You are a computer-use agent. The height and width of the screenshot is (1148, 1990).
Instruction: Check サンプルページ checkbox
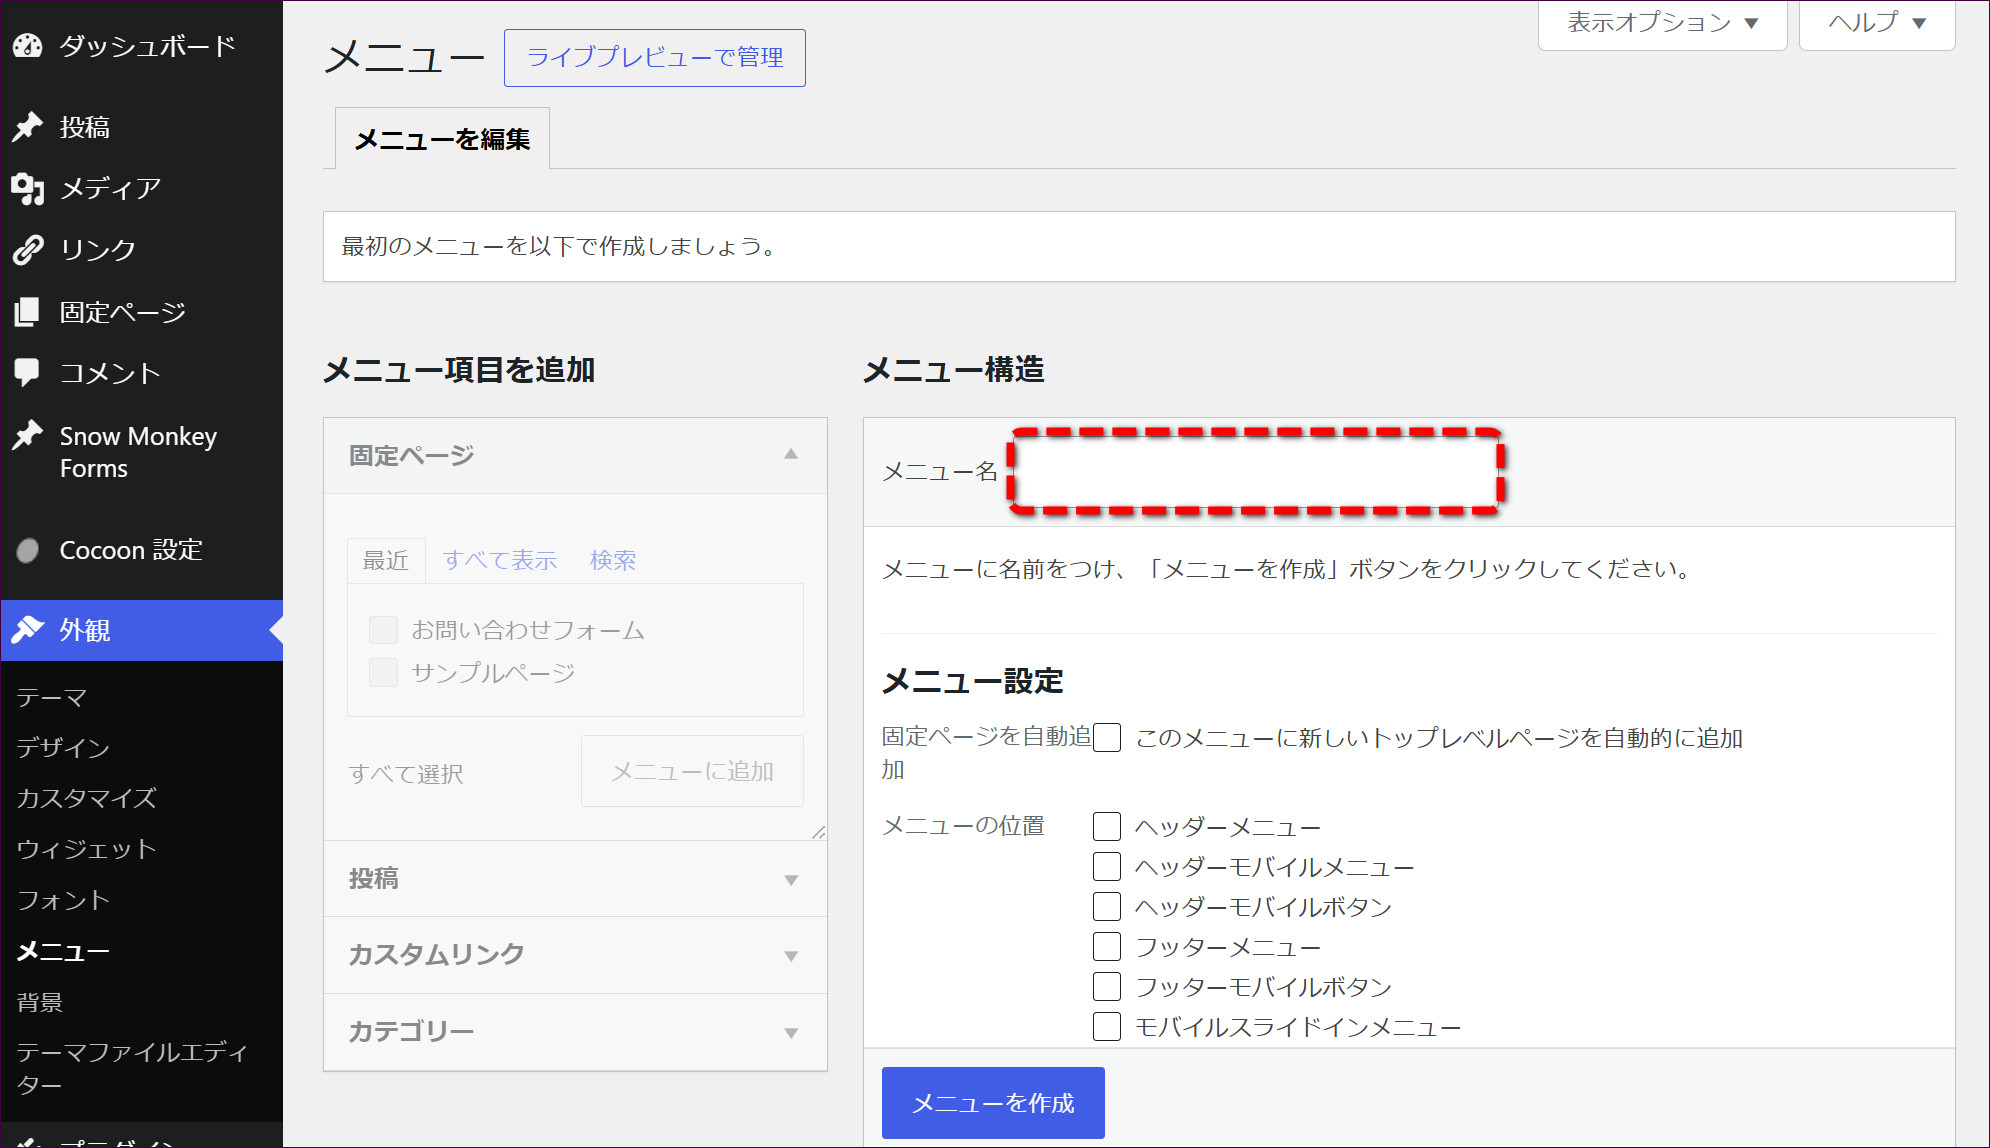coord(383,673)
